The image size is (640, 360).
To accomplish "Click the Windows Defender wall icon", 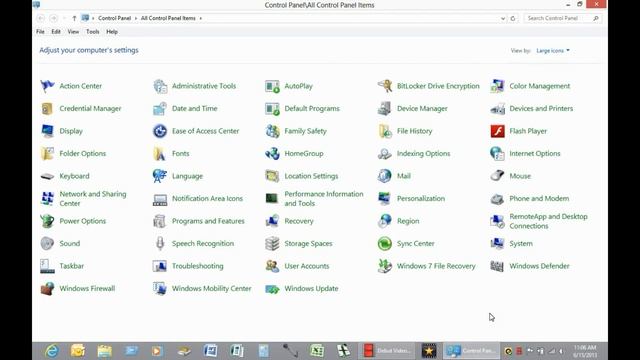I will coord(497,266).
